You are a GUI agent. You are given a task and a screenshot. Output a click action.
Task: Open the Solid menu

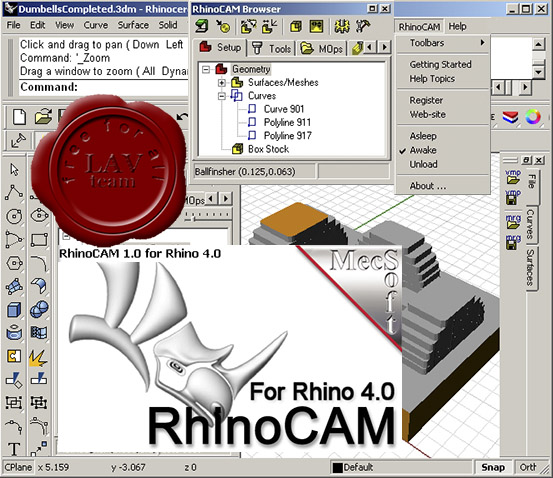coord(168,25)
